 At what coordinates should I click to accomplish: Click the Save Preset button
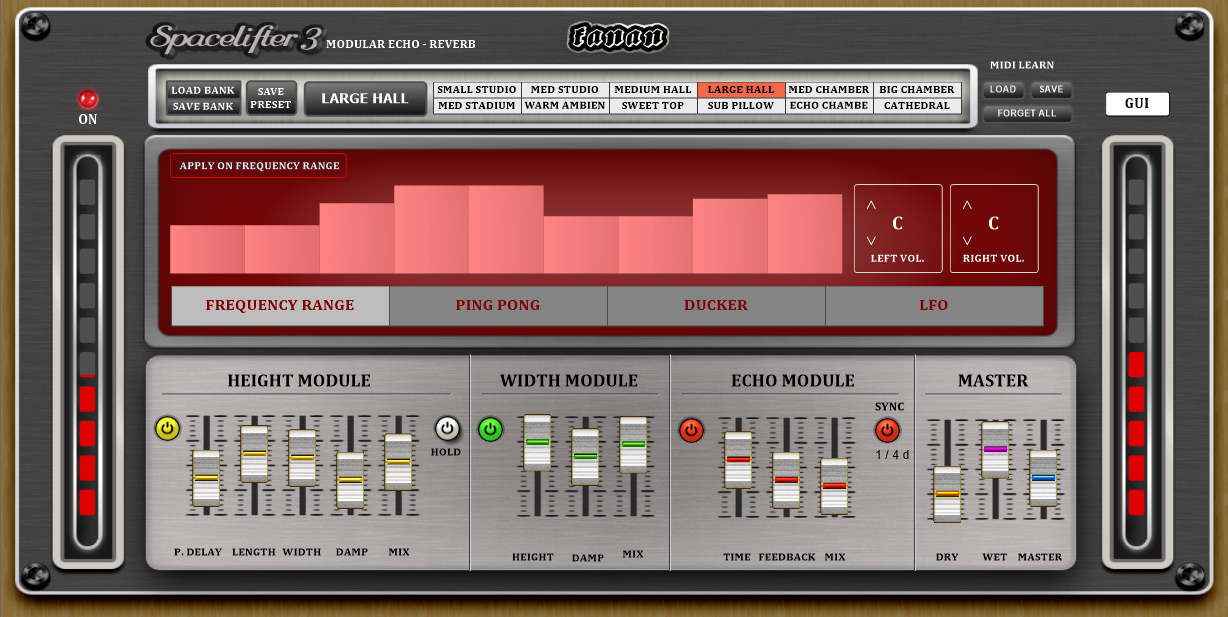[271, 98]
